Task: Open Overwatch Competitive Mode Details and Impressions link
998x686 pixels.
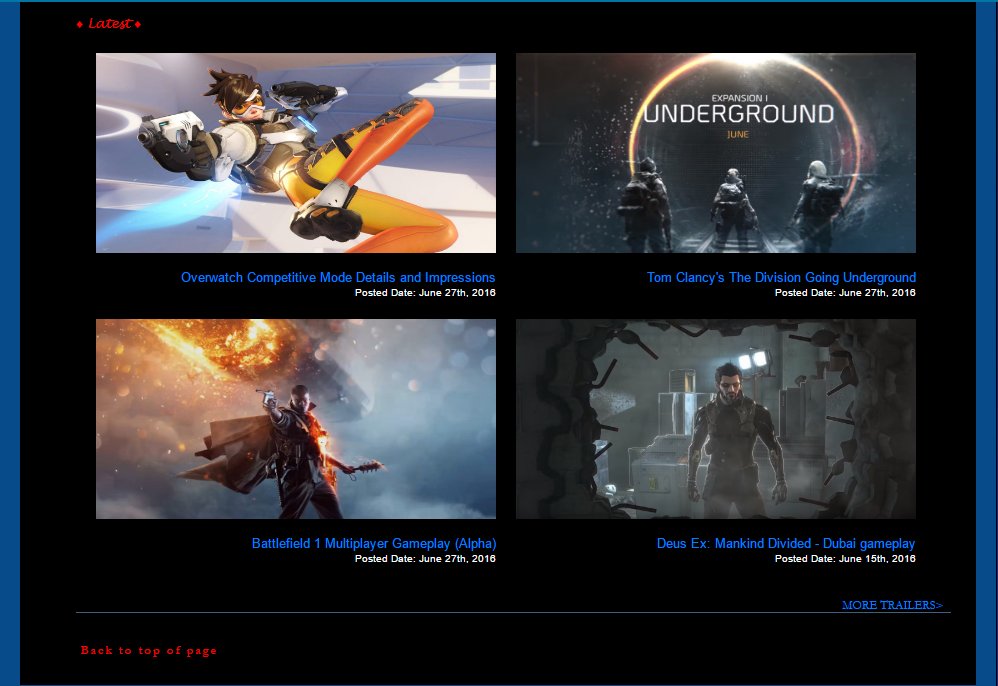Action: [x=338, y=277]
